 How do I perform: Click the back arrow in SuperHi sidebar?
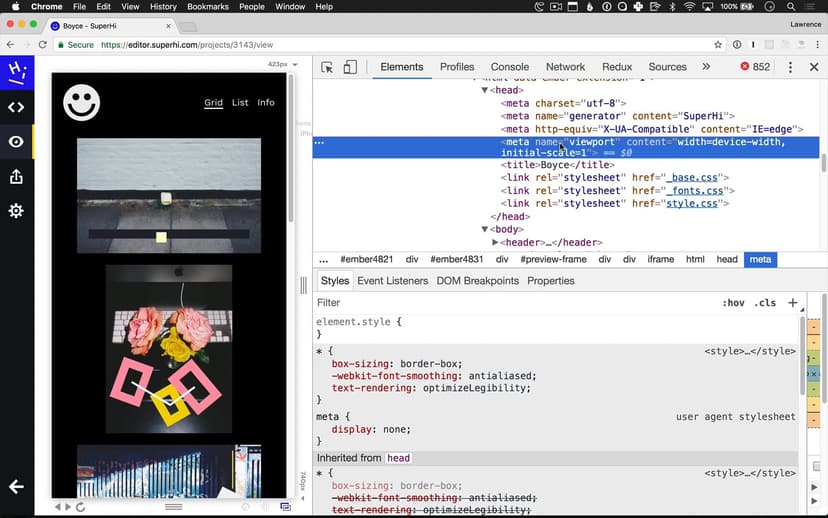click(x=16, y=487)
